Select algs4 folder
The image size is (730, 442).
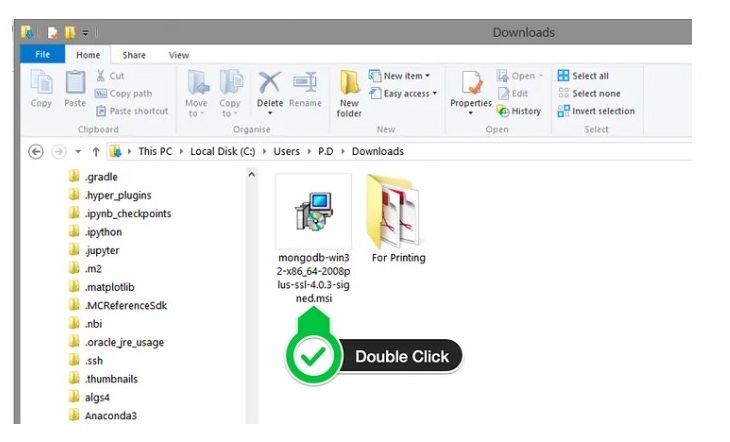89,397
